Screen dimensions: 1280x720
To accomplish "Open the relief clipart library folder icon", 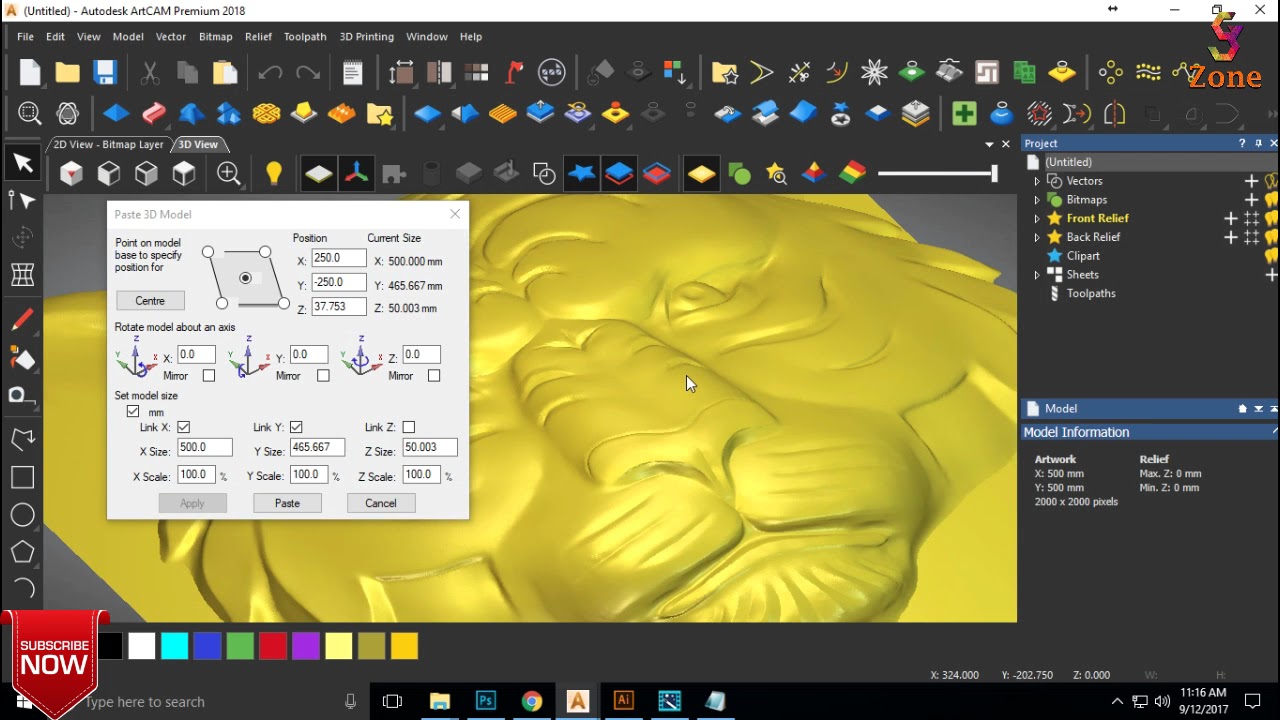I will tap(380, 113).
